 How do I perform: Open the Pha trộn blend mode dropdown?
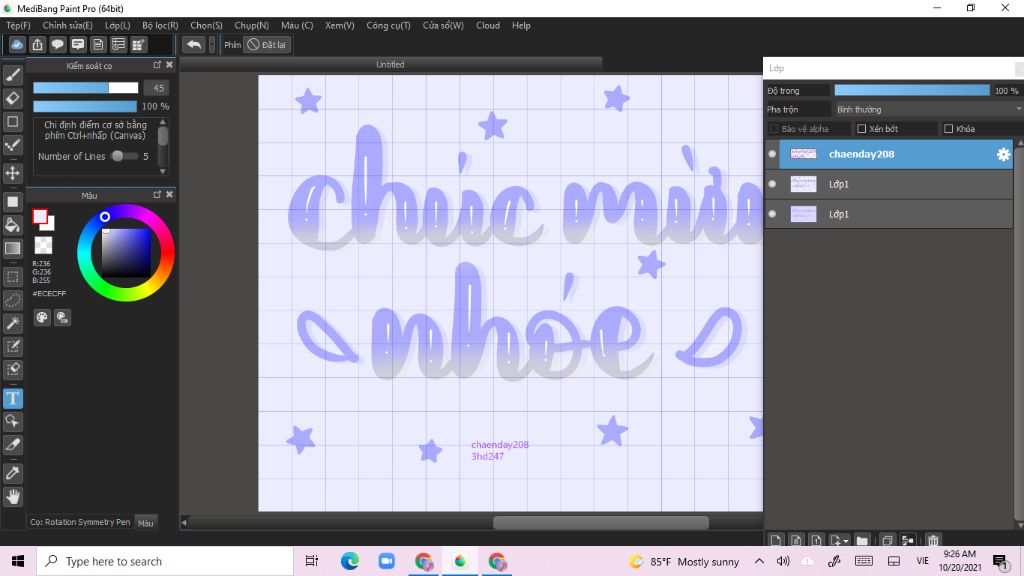(x=927, y=109)
